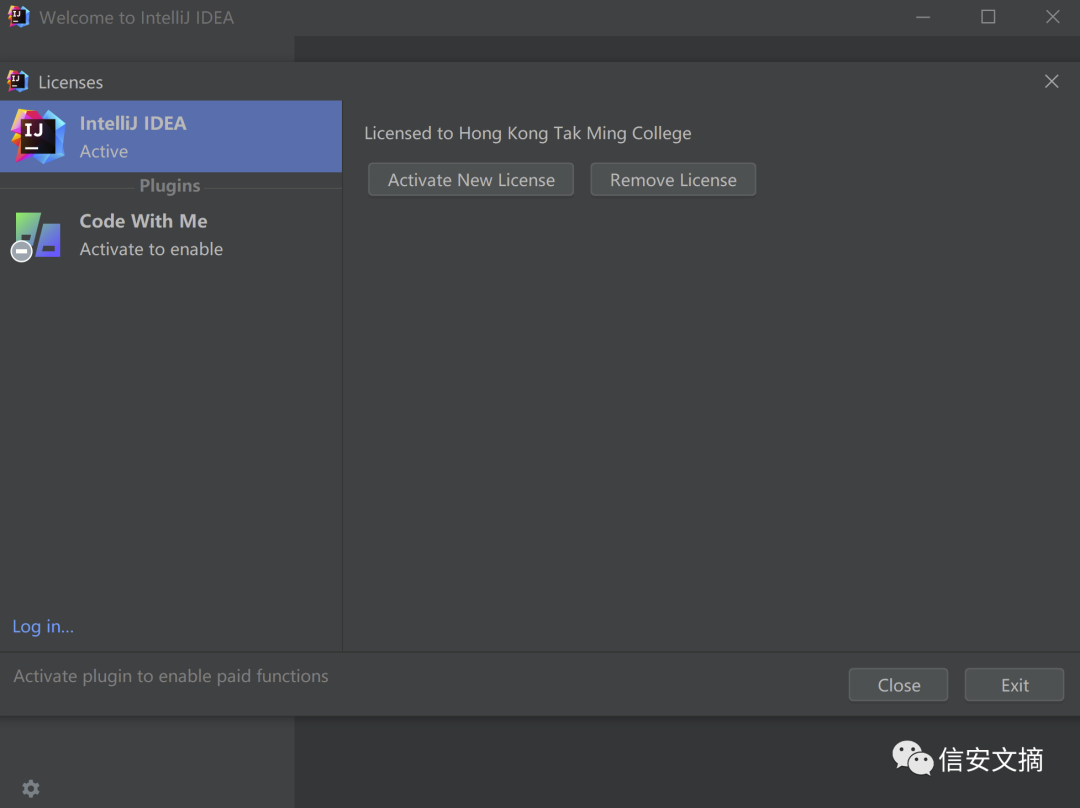
Task: Maximize the Welcome to IntelliJ IDEA window
Action: click(x=988, y=17)
